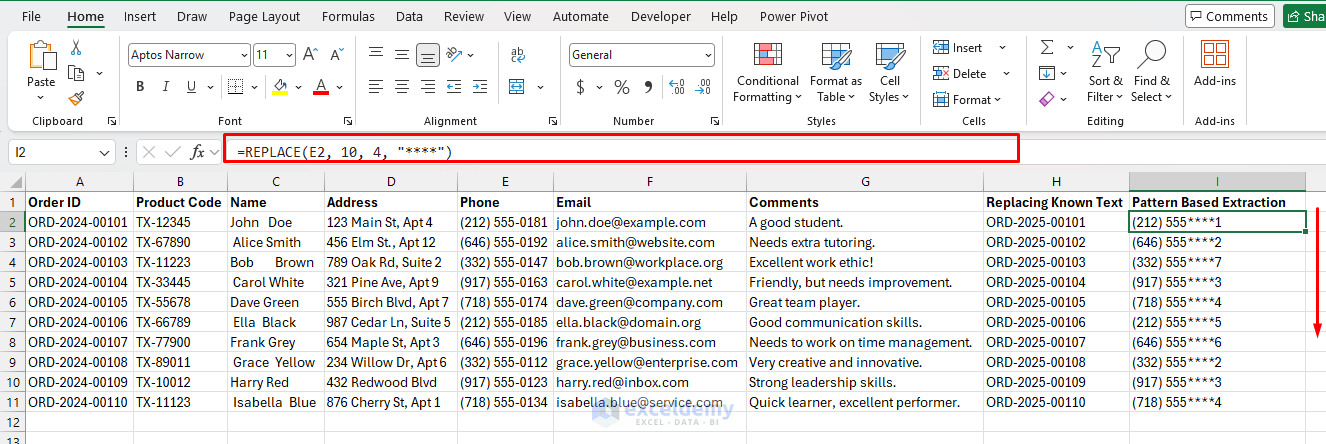
Task: Switch to the Power Pivot tab
Action: coord(793,16)
